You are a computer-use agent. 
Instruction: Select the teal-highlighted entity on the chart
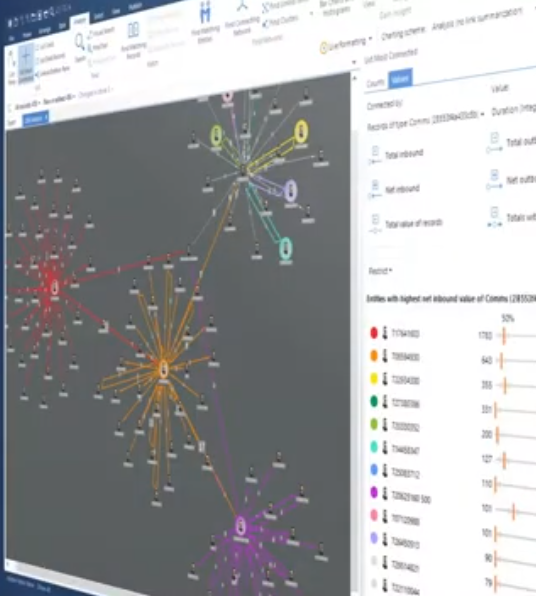tap(285, 248)
